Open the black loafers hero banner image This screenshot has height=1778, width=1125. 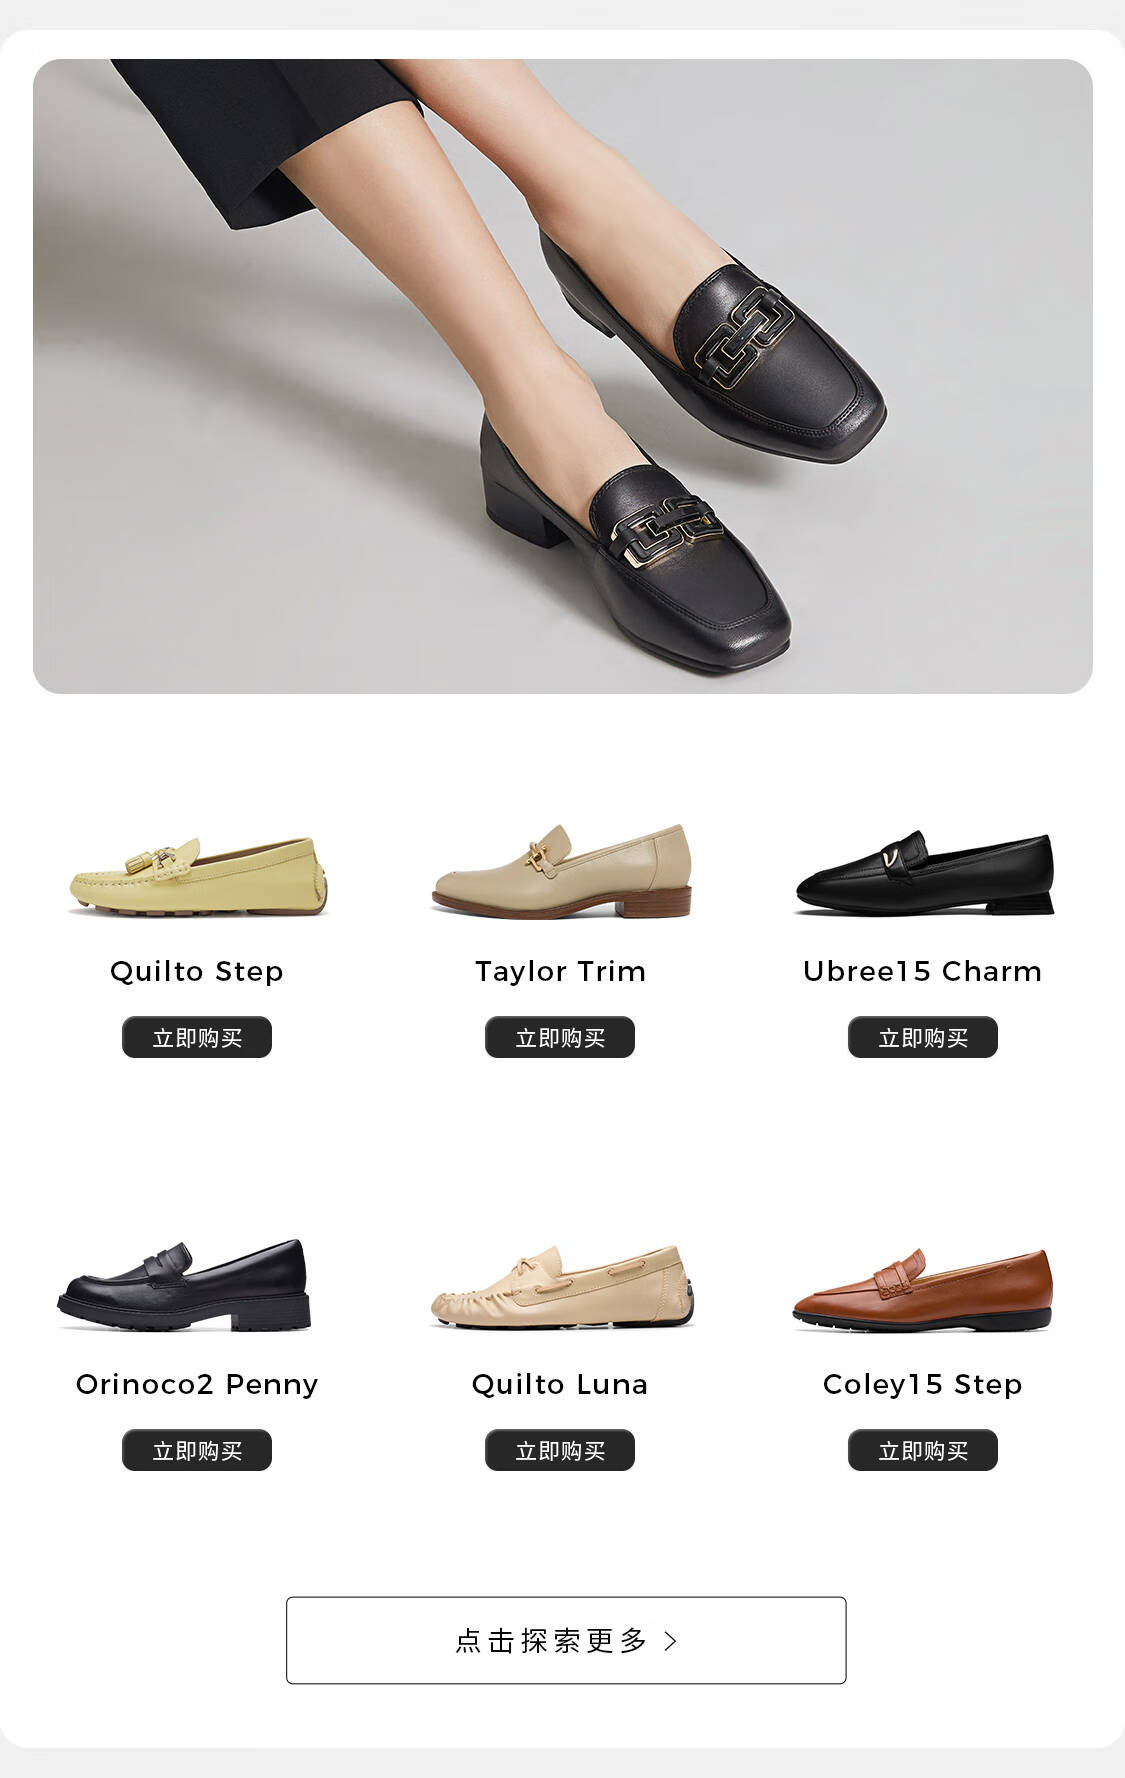click(562, 376)
